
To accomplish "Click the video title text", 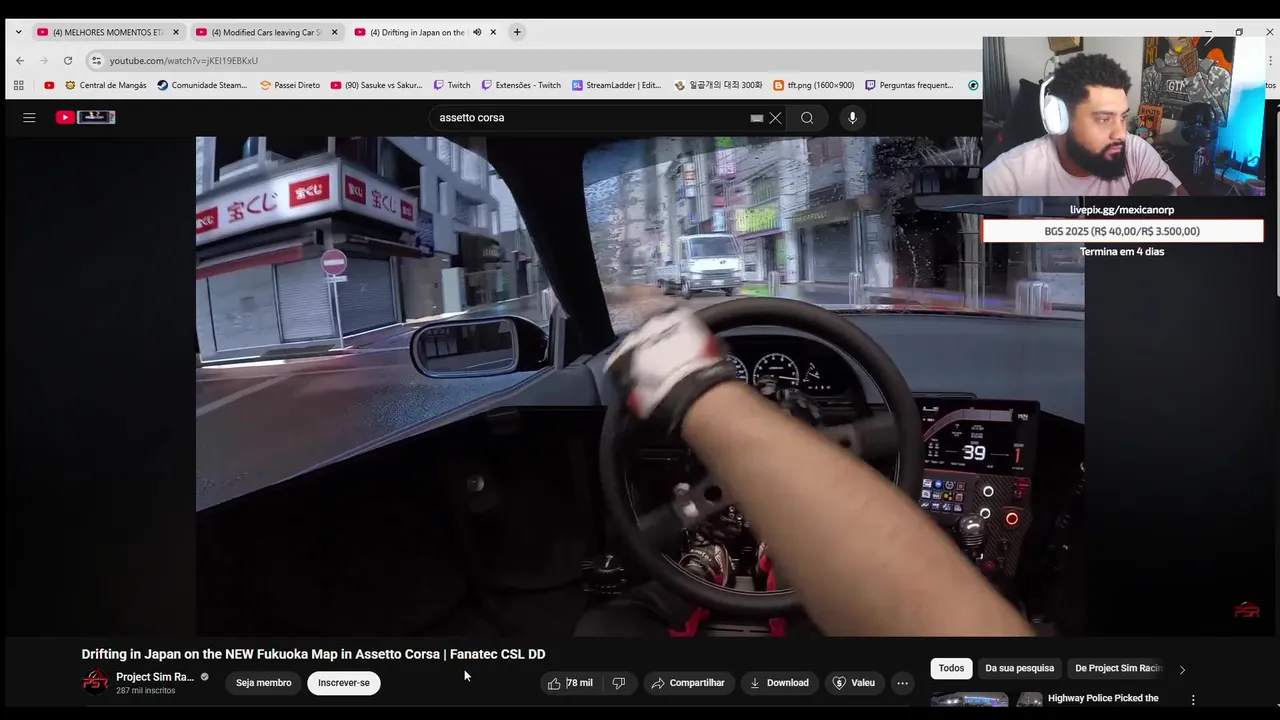I will pyautogui.click(x=313, y=654).
